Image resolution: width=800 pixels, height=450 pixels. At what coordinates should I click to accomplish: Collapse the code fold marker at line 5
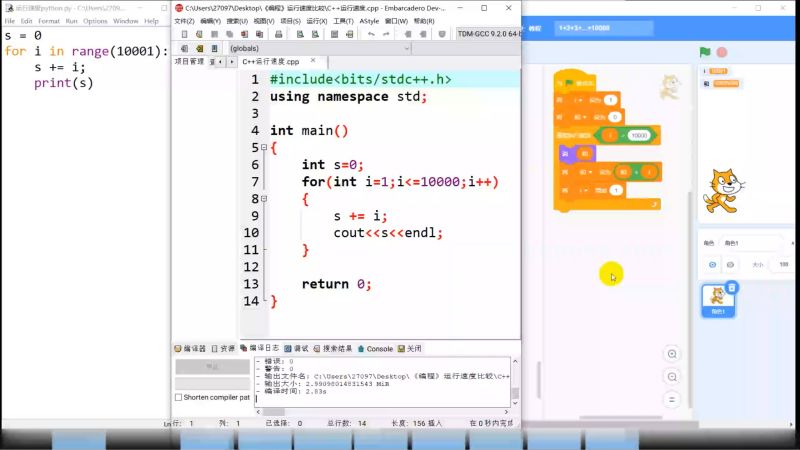coord(264,147)
